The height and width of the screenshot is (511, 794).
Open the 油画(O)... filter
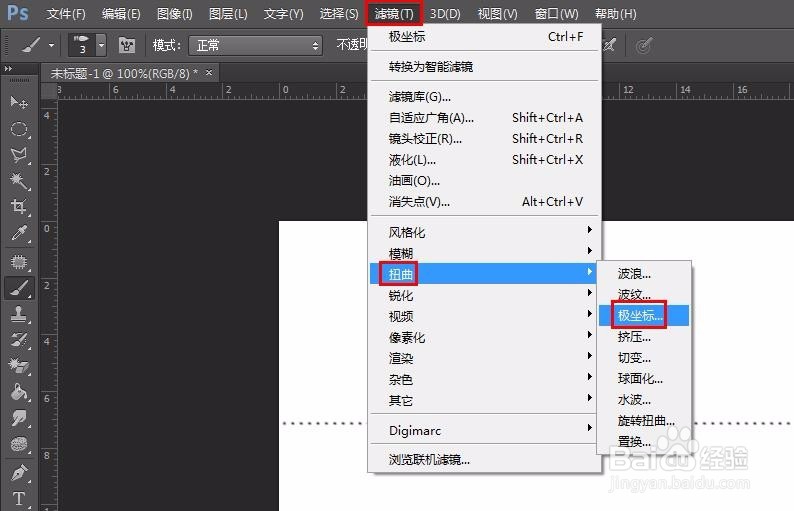[485, 181]
